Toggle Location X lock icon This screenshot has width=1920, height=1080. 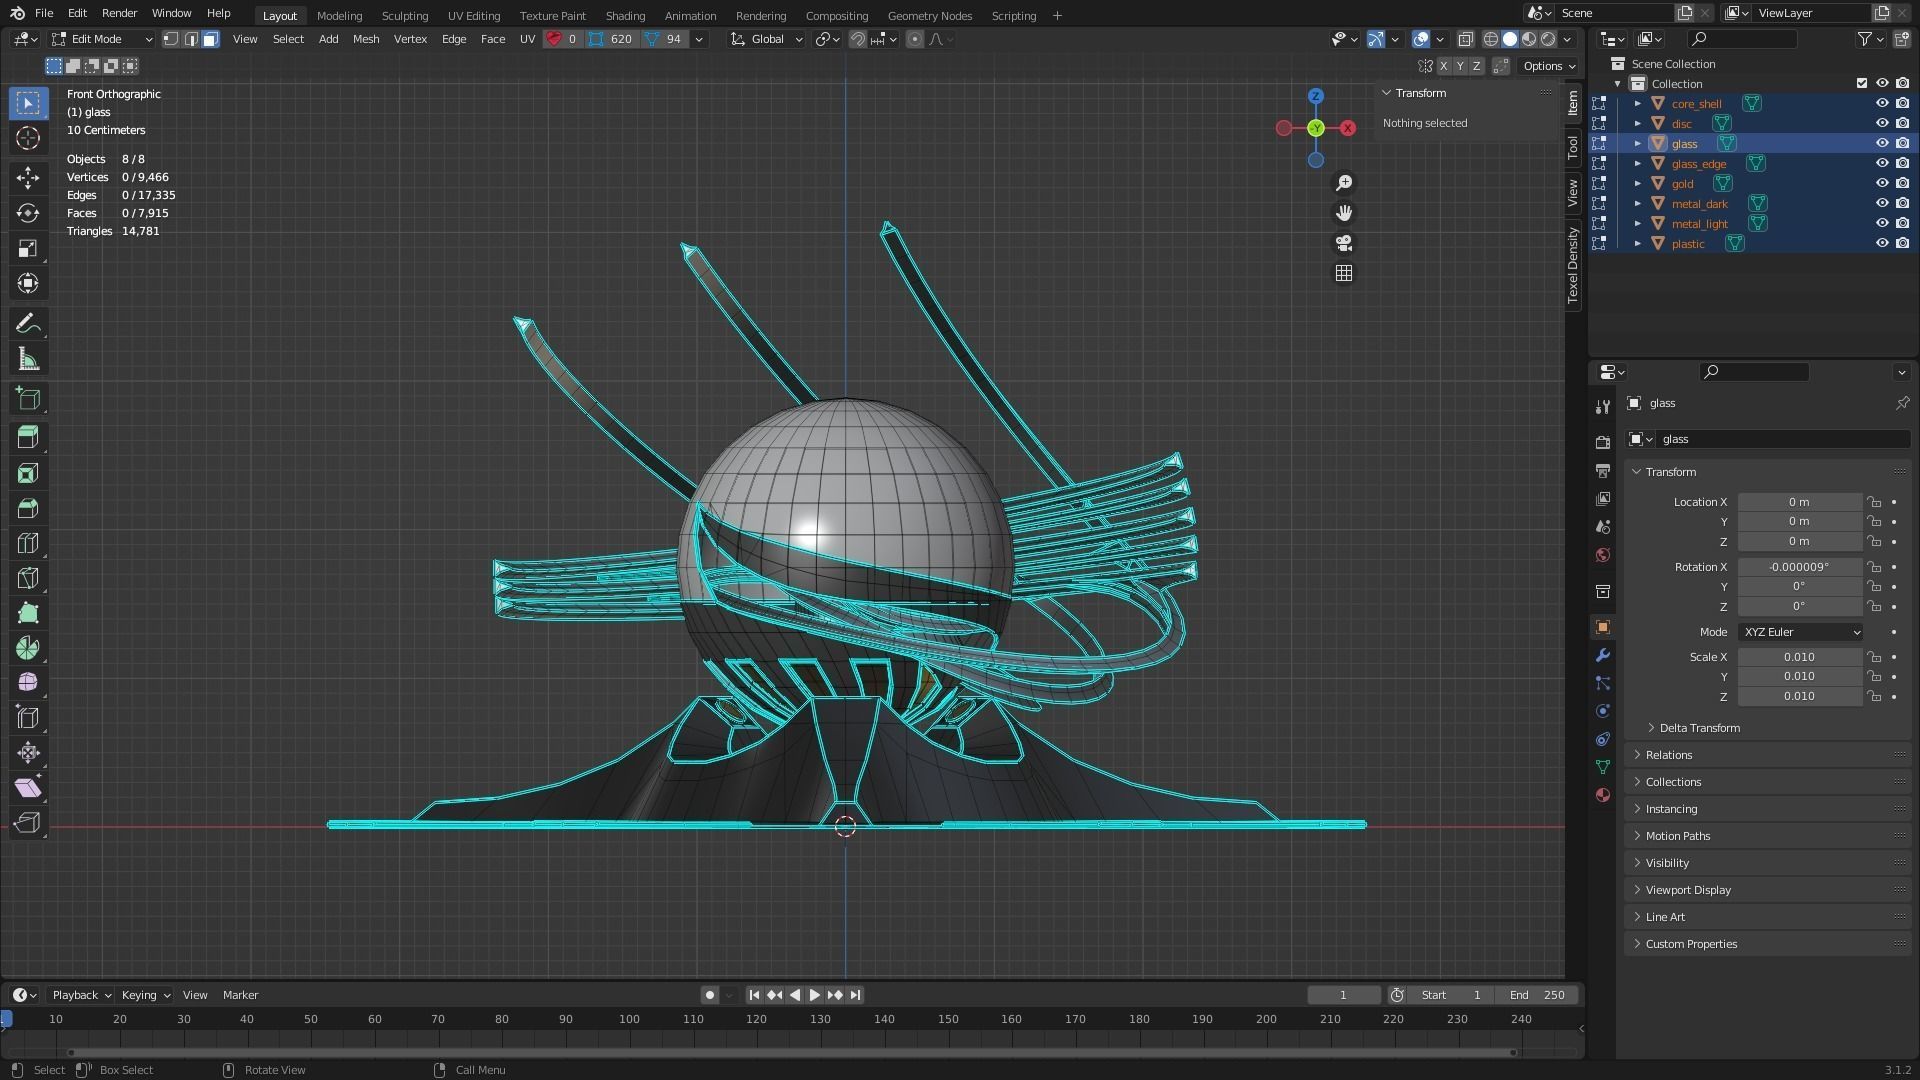click(1874, 502)
